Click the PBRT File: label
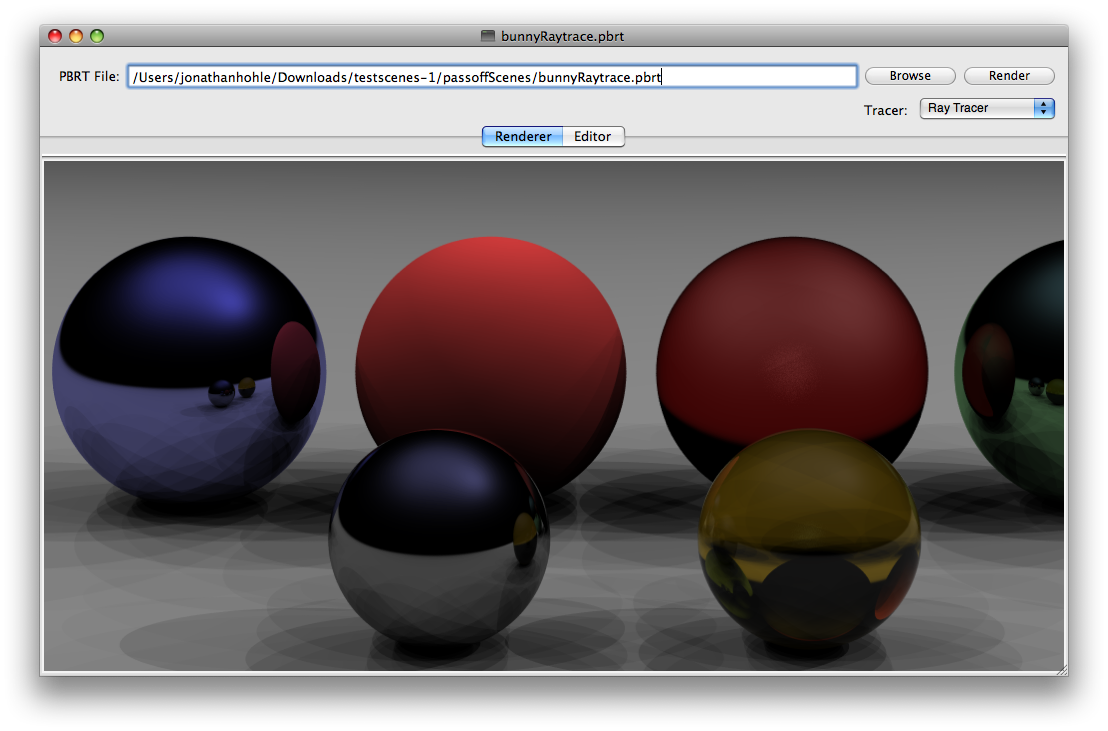The image size is (1108, 731). point(89,76)
